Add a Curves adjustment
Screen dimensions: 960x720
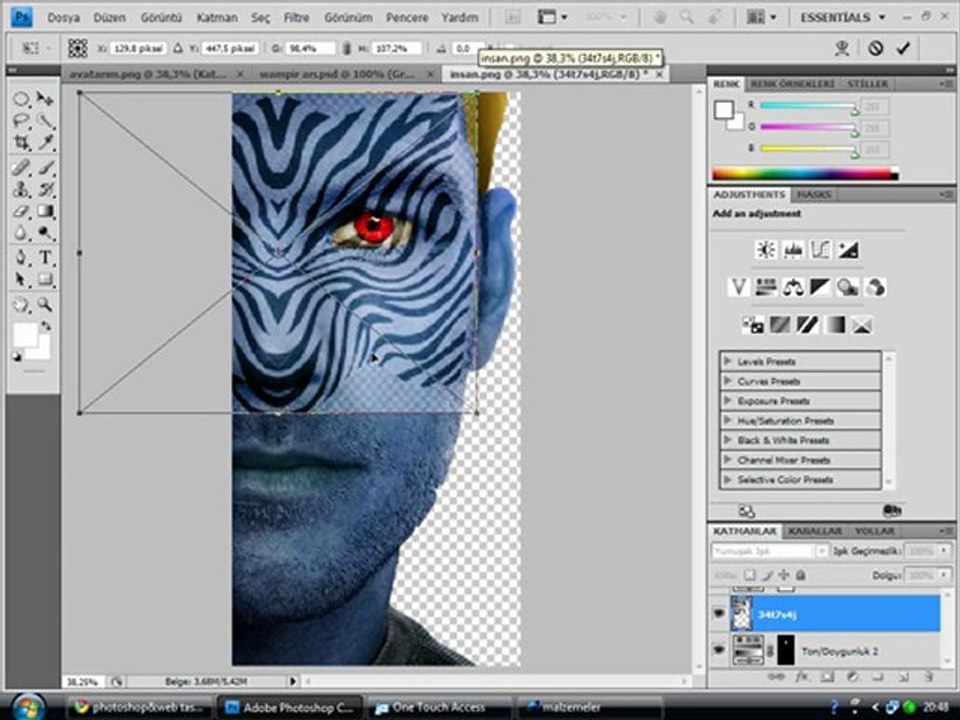tap(820, 250)
